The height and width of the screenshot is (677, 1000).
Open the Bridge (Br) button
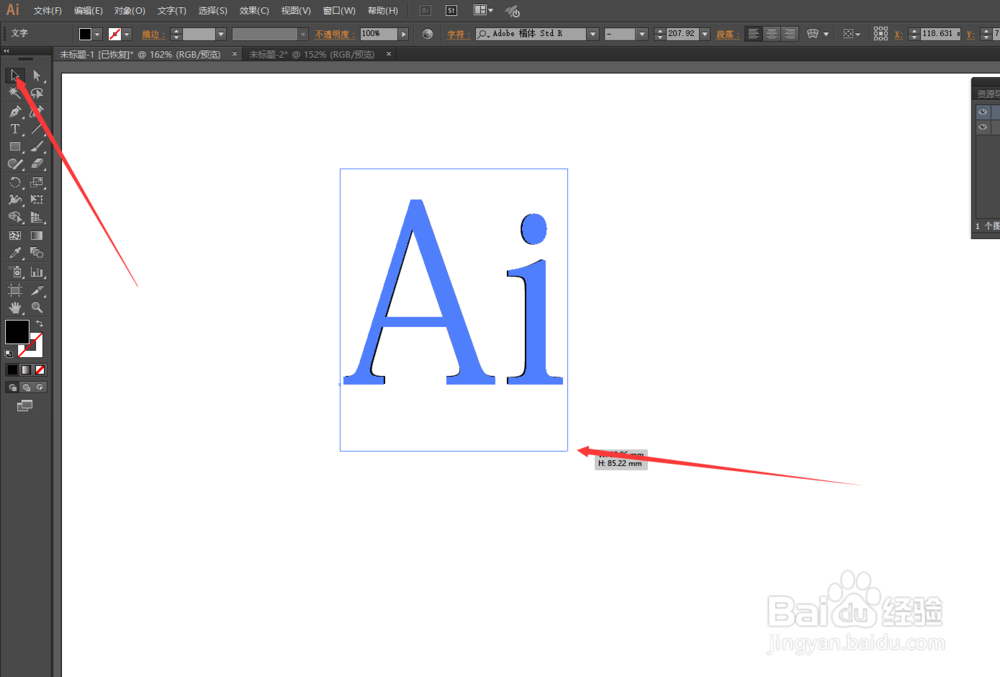click(x=425, y=11)
